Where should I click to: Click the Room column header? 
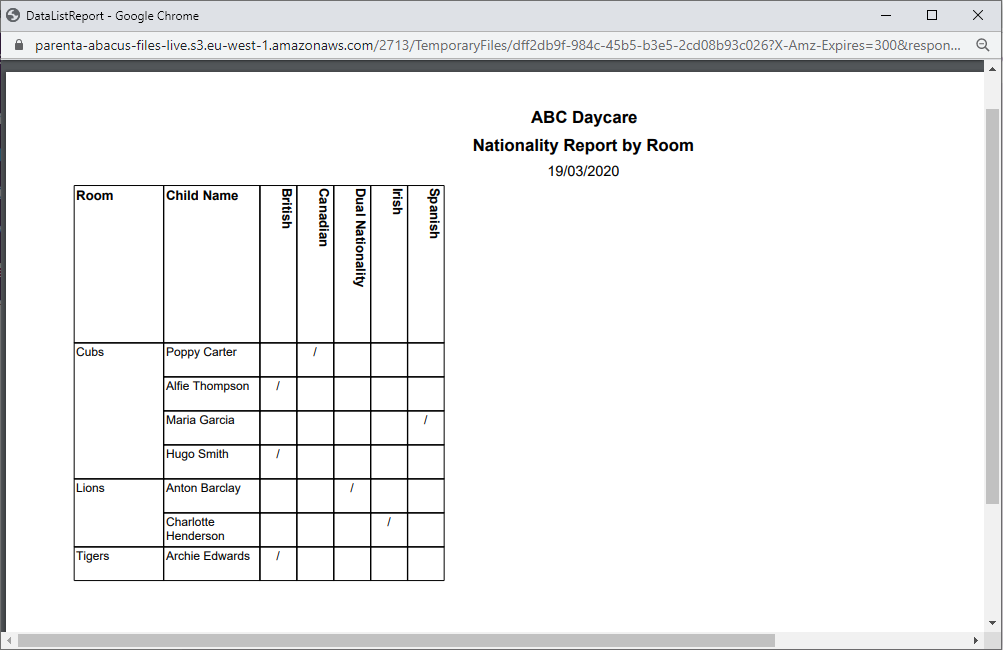point(119,264)
